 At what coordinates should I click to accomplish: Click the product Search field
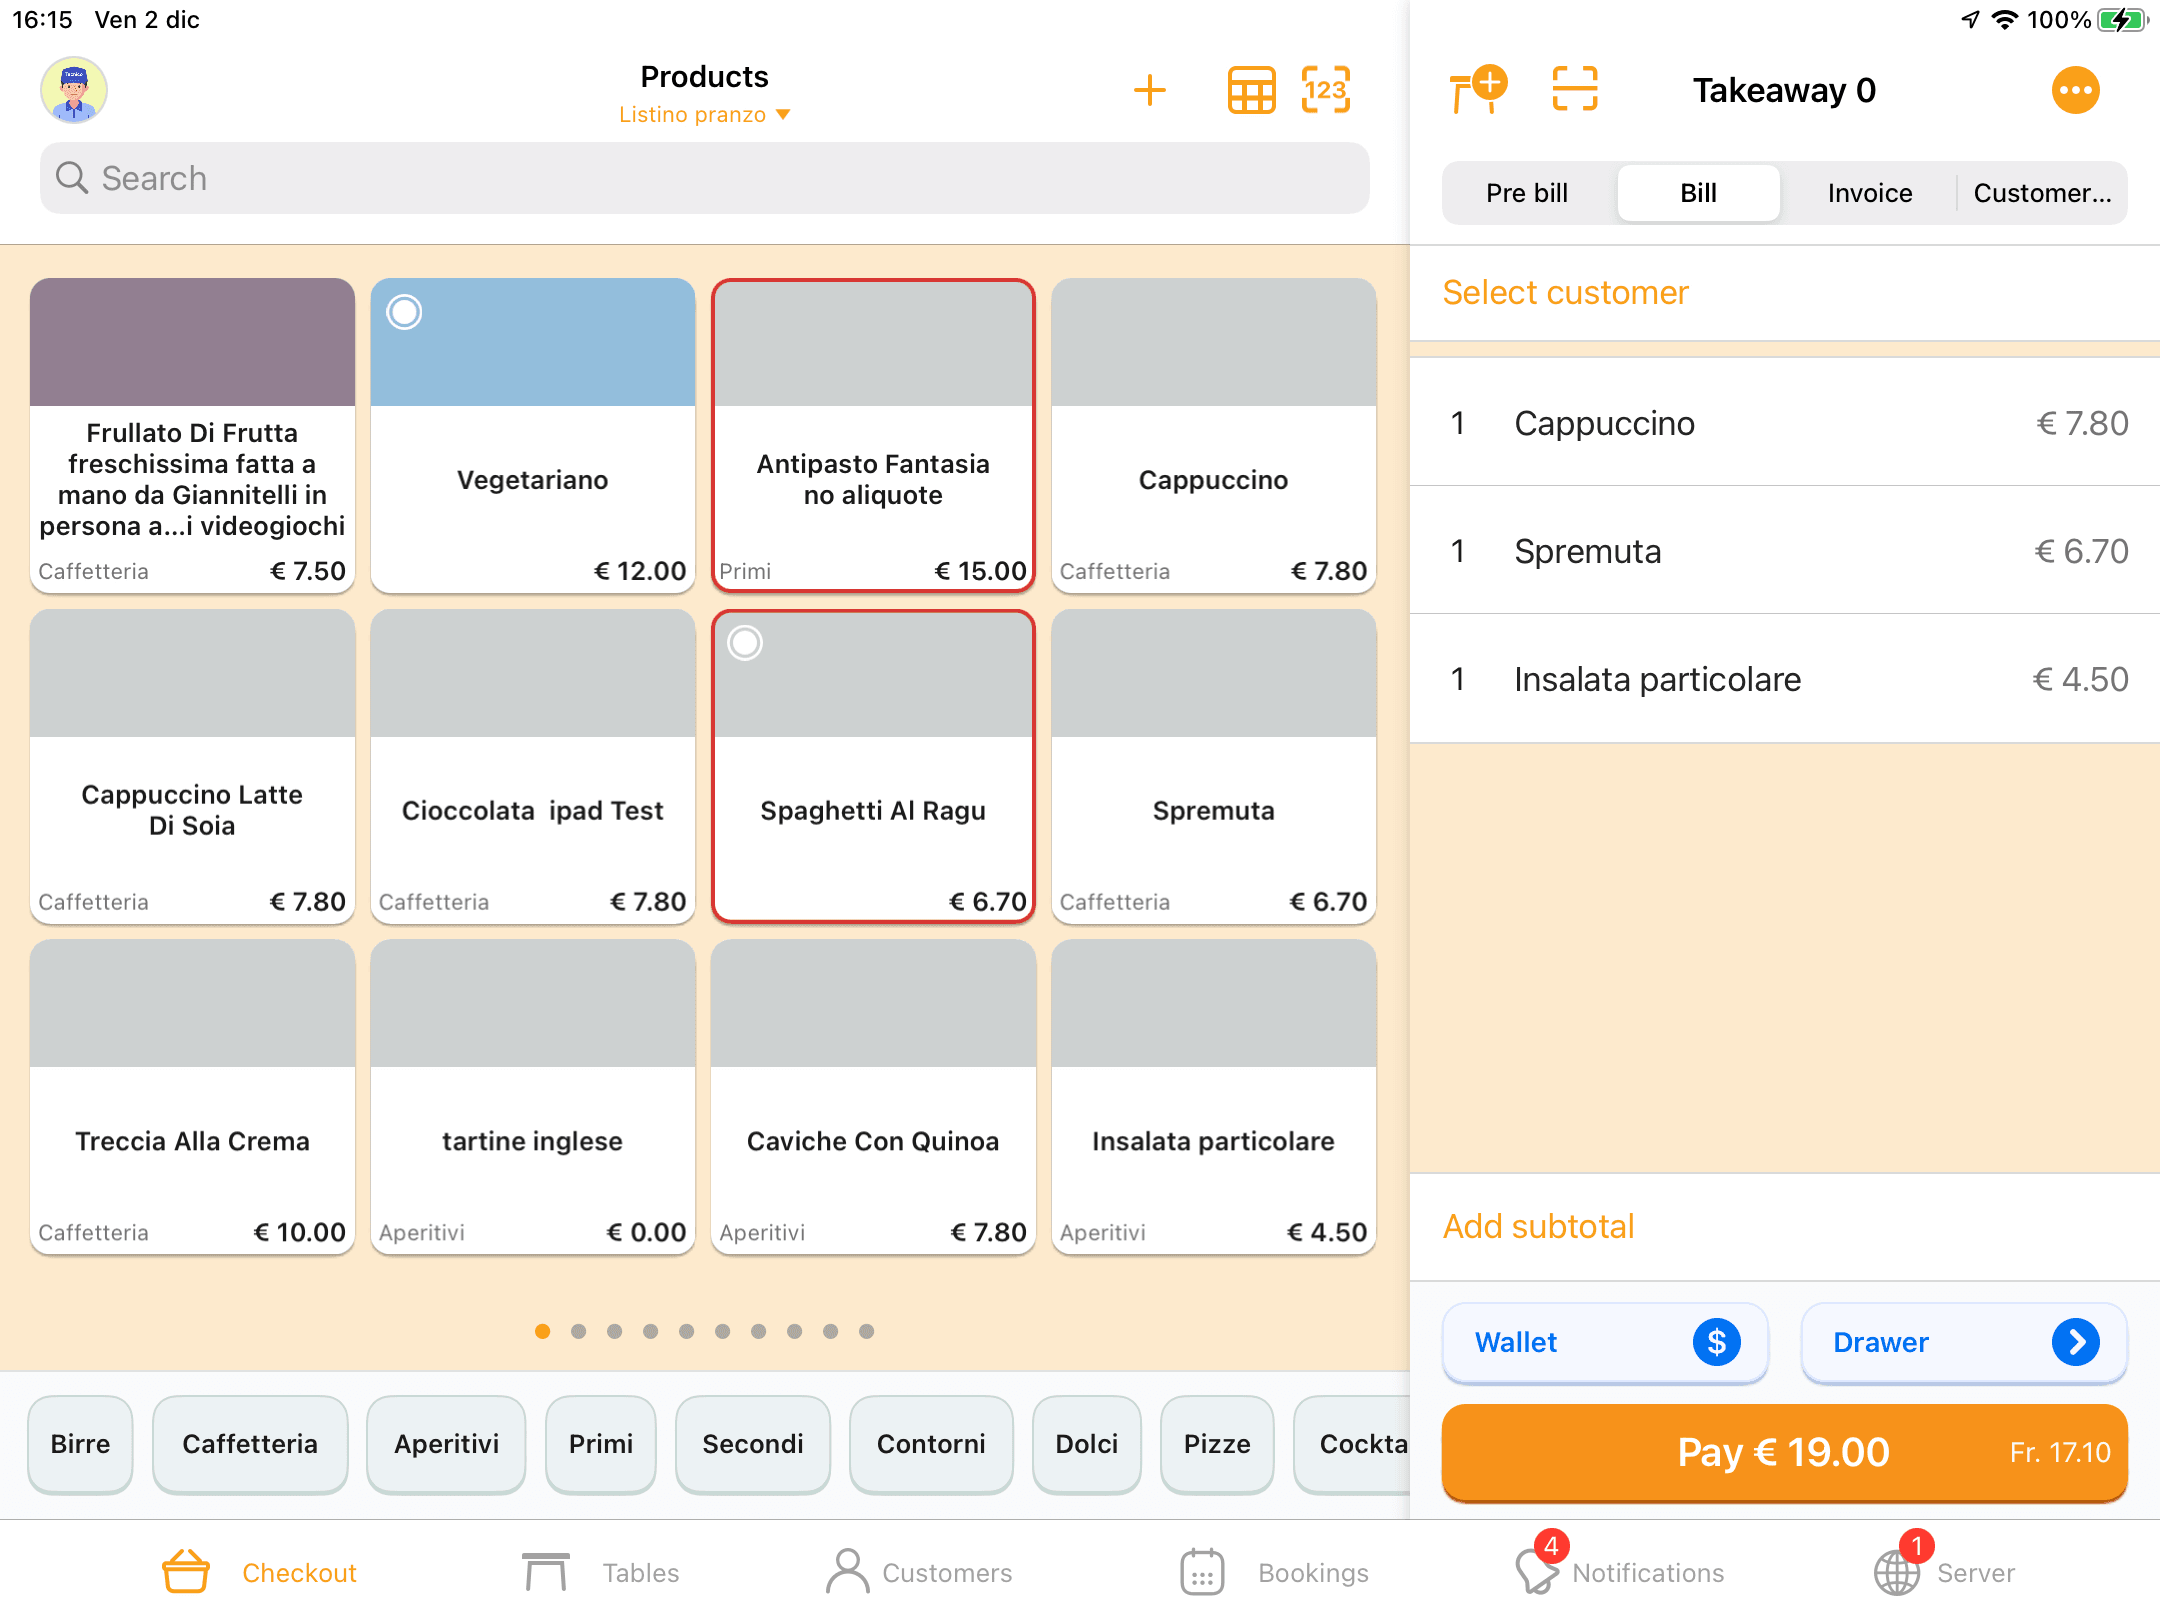(704, 178)
